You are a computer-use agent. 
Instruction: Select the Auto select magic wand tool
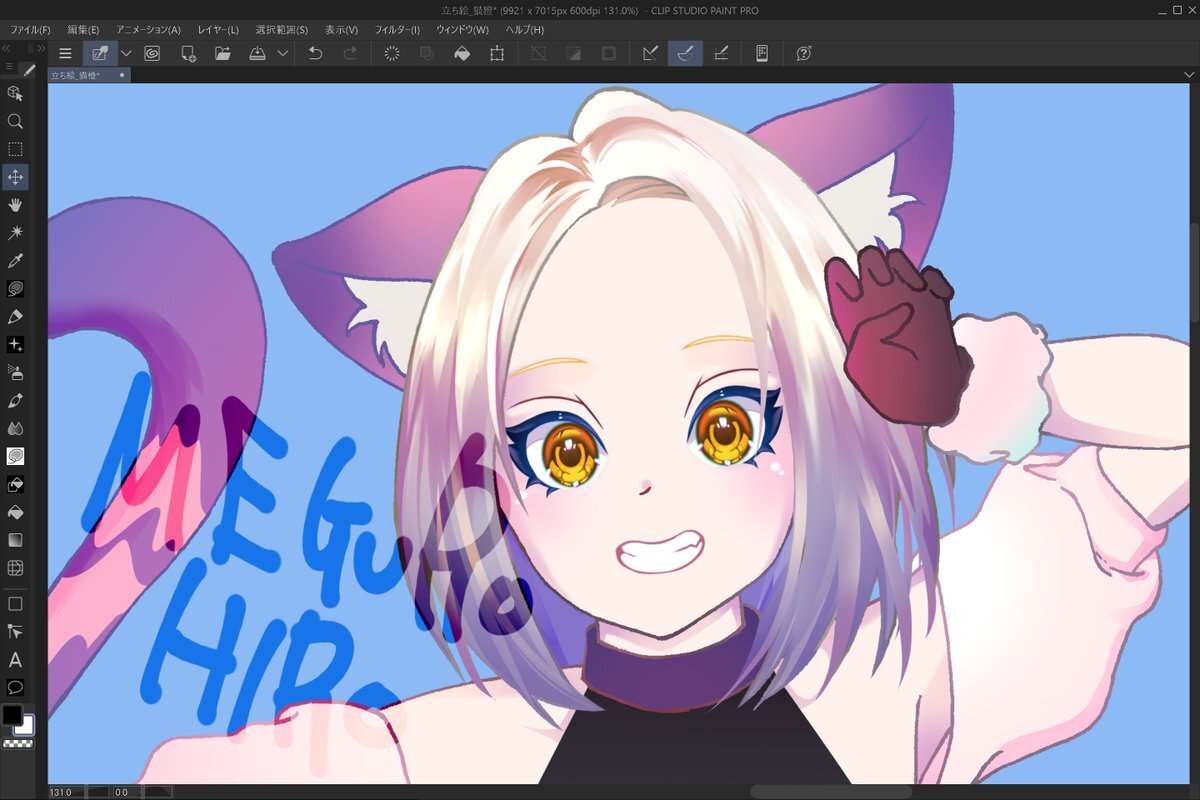click(15, 233)
